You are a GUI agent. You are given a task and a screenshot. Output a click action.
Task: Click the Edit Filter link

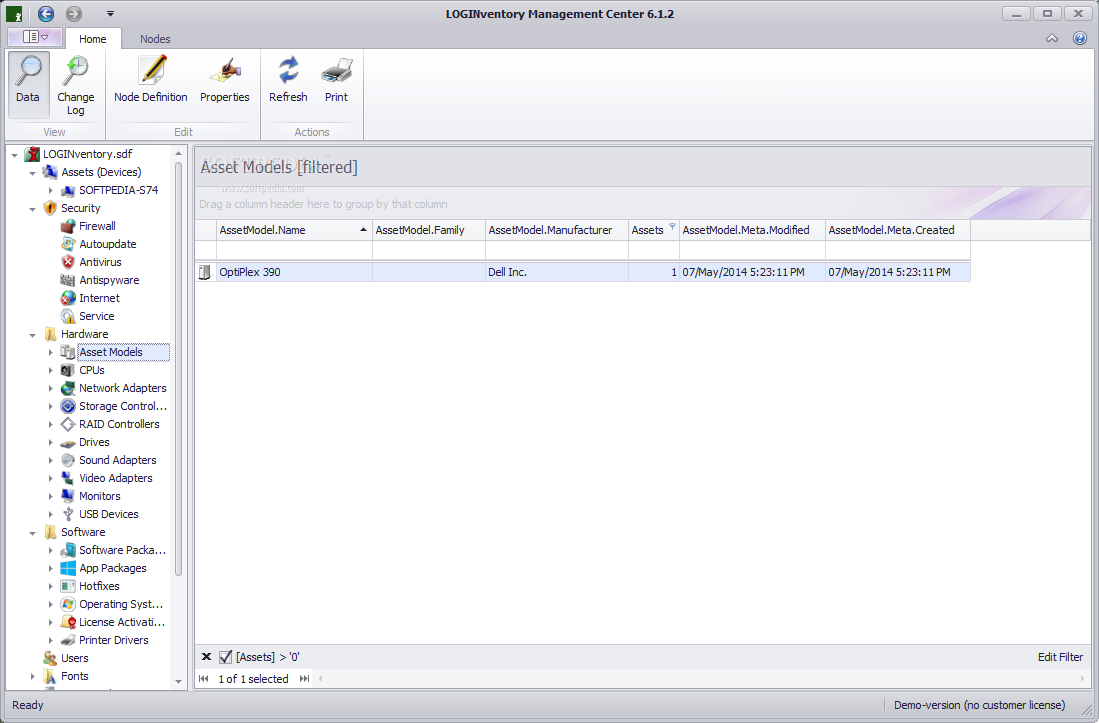pyautogui.click(x=1060, y=657)
